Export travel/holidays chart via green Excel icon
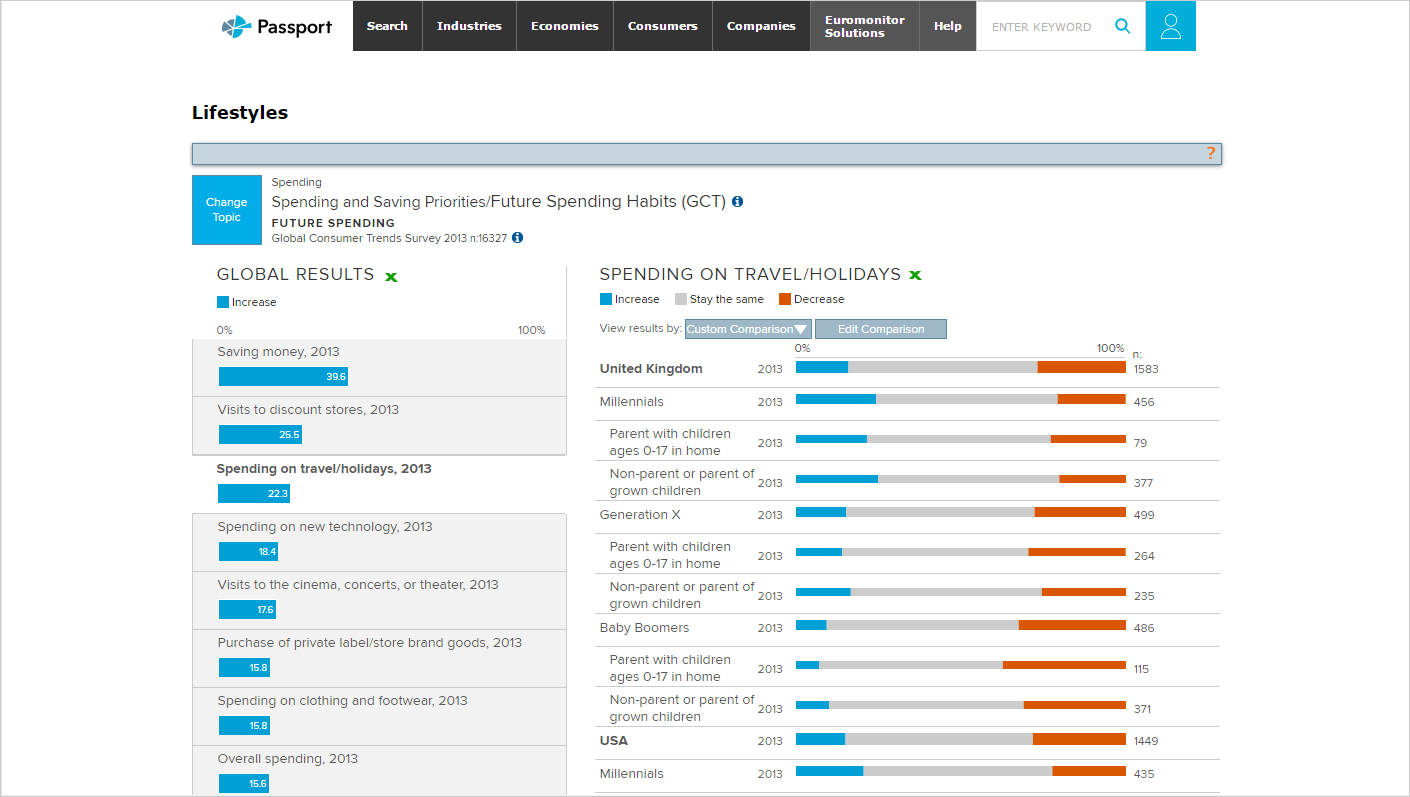1410x797 pixels. coord(915,275)
